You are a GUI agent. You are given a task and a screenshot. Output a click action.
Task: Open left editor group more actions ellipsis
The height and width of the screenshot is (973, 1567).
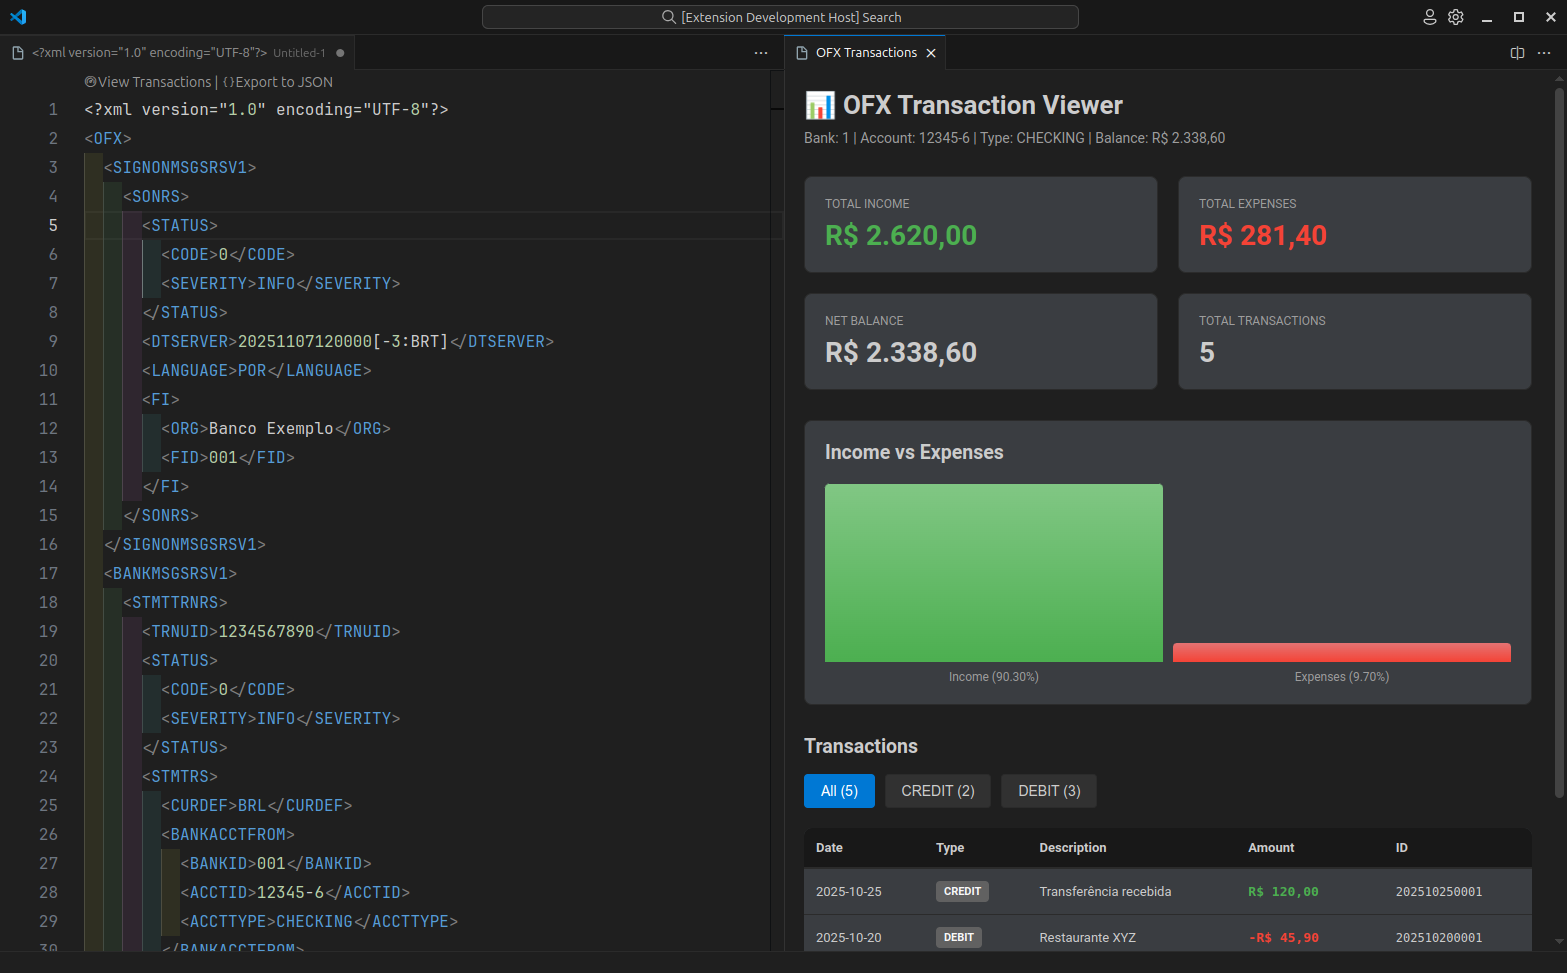pyautogui.click(x=761, y=53)
